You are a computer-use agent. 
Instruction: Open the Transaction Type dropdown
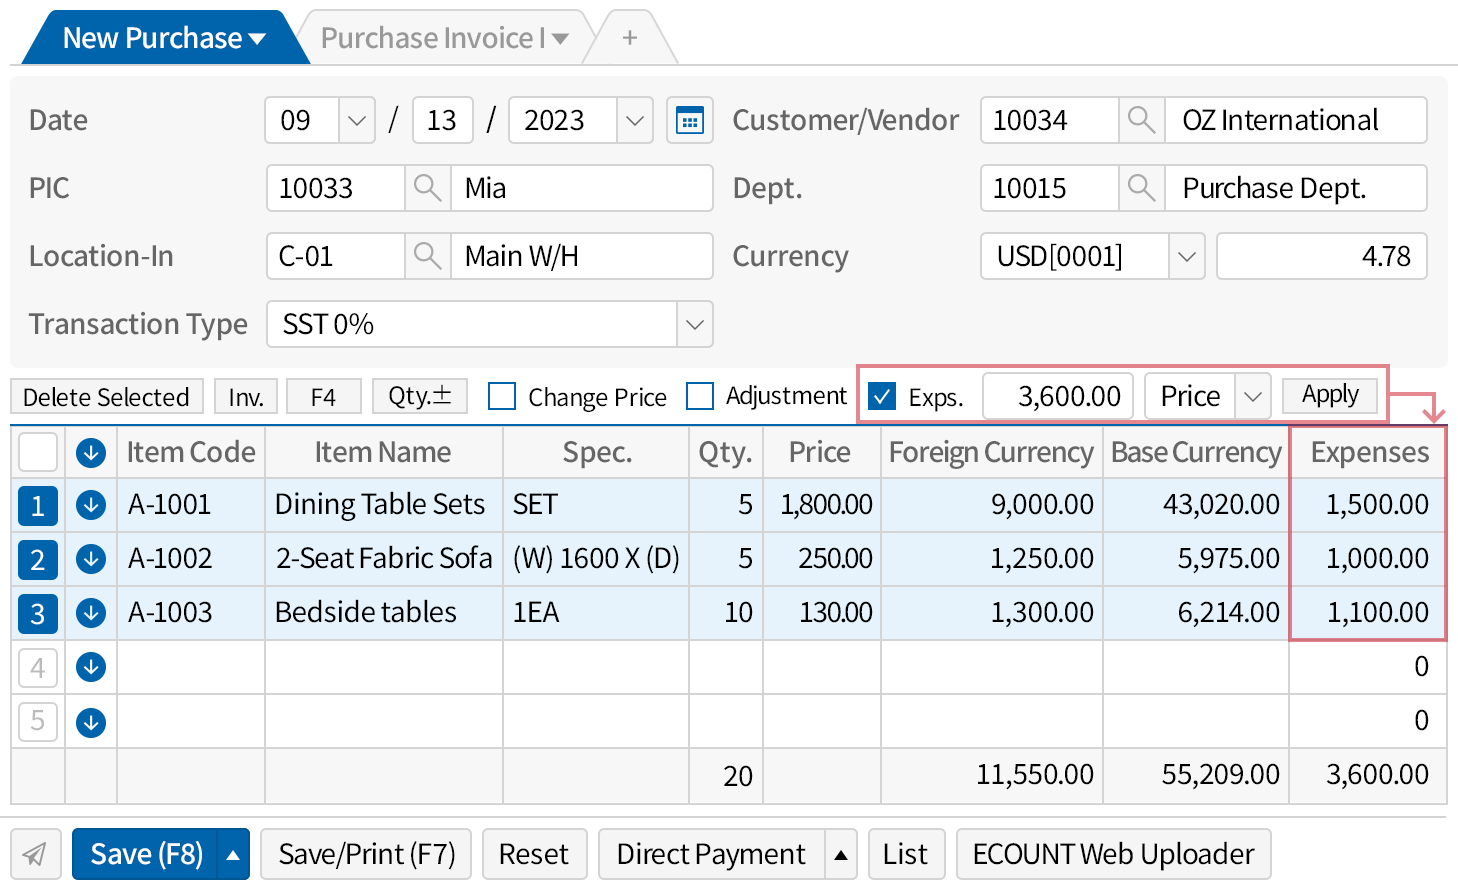pyautogui.click(x=694, y=324)
